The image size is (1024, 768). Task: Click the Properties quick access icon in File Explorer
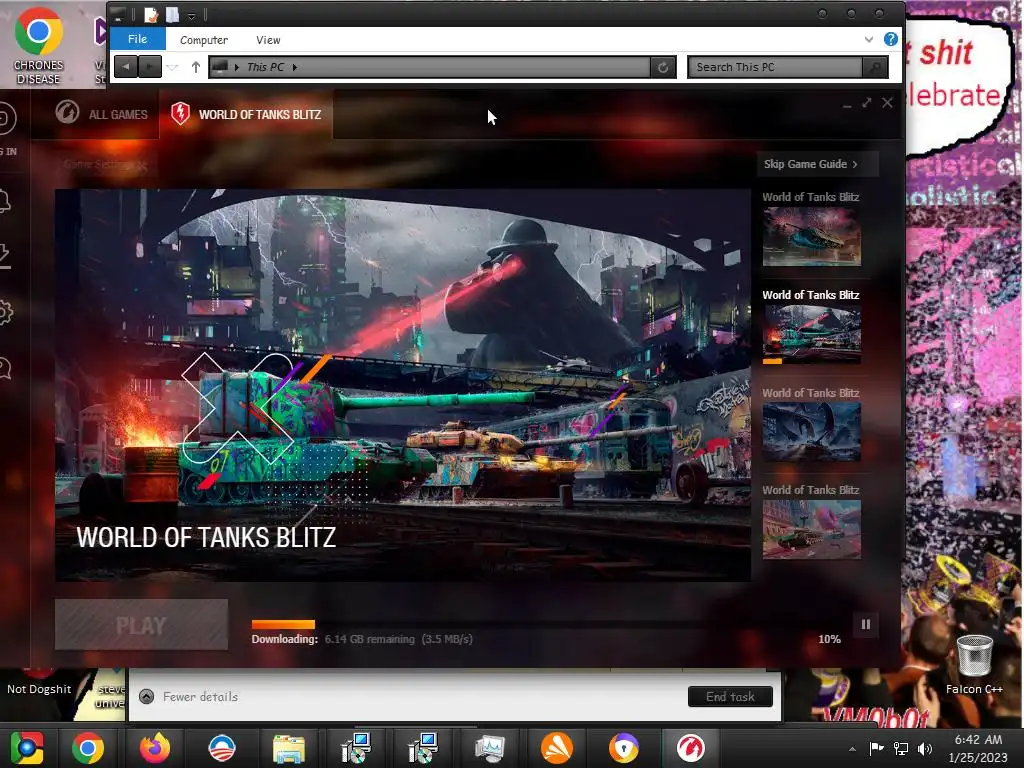coord(151,14)
